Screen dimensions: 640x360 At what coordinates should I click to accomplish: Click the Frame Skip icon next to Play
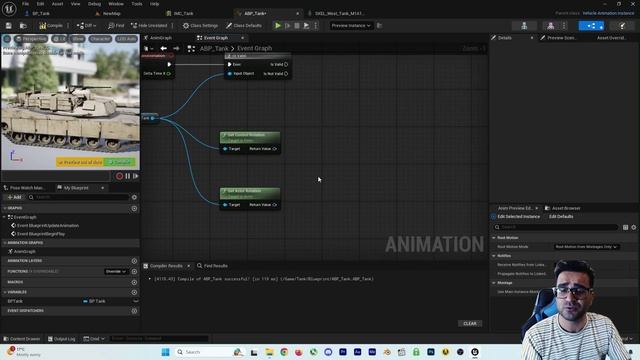click(x=287, y=26)
